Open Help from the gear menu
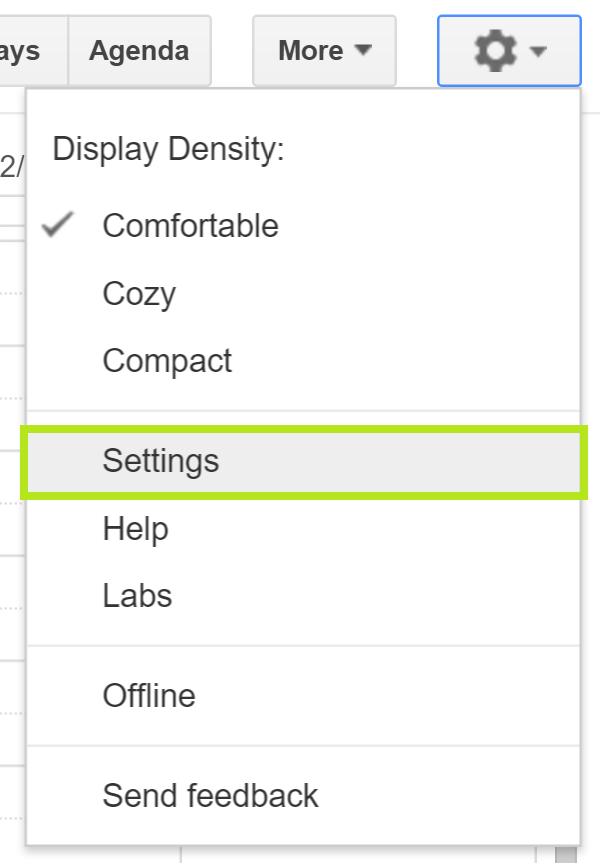The image size is (600, 863). (135, 529)
